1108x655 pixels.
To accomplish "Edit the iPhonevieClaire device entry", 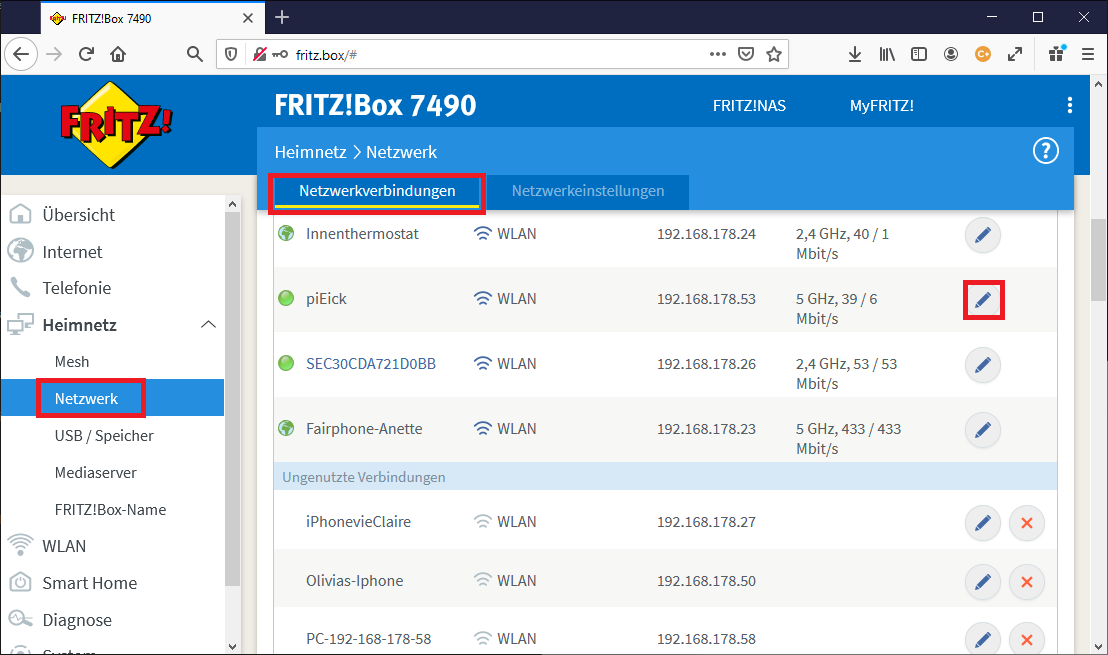I will (x=982, y=524).
